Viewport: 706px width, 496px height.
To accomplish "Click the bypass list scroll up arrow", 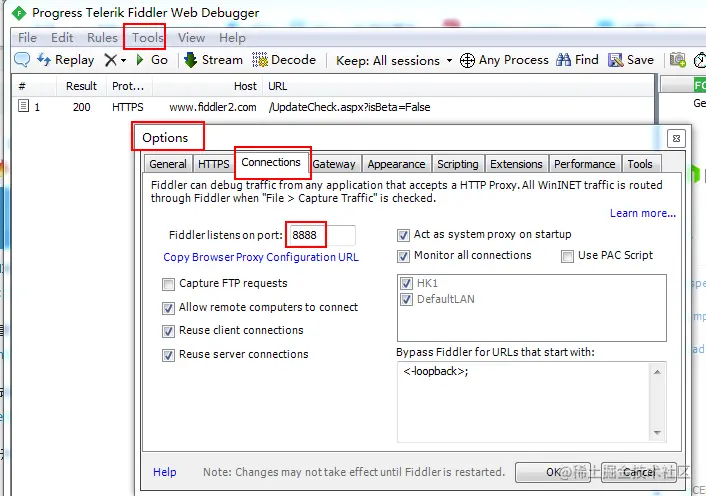I will pyautogui.click(x=657, y=372).
